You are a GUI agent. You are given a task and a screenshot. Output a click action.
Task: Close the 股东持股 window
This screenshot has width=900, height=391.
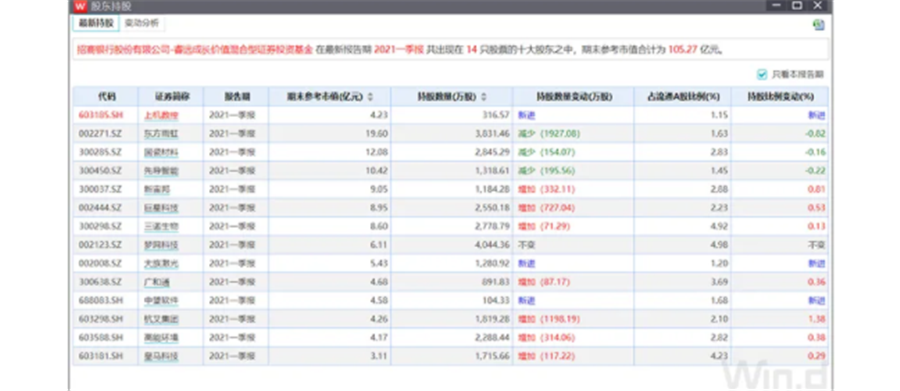818,6
